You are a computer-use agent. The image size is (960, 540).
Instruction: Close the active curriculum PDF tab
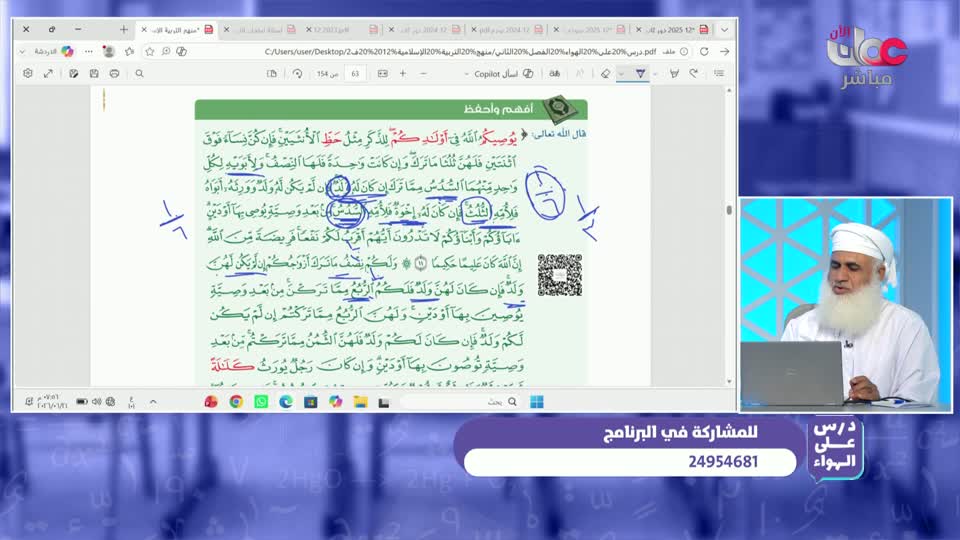[144, 29]
